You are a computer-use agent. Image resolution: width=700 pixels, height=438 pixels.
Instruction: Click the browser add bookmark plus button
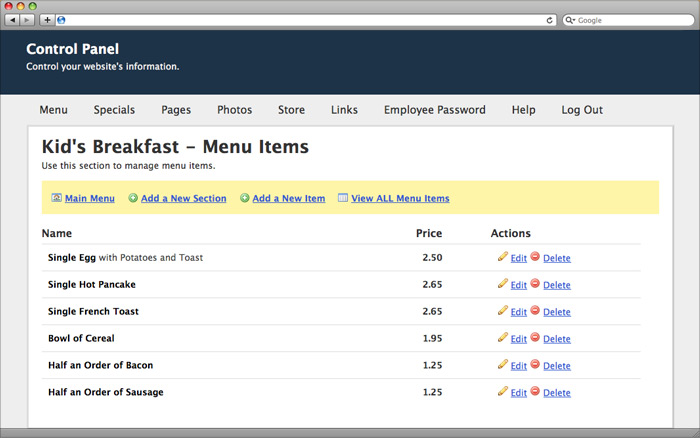(47, 20)
